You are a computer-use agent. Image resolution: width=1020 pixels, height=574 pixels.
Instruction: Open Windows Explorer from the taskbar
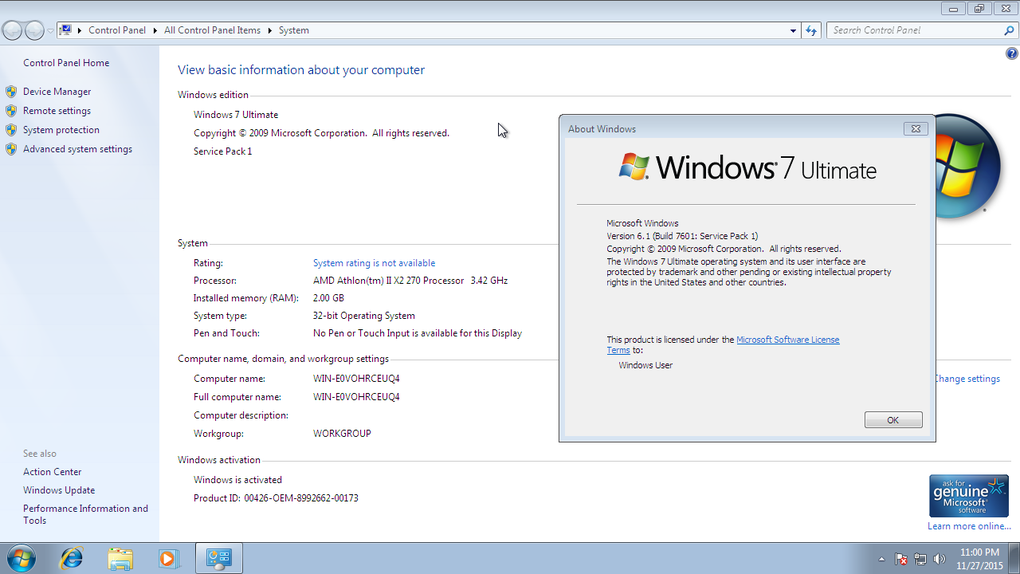(x=120, y=558)
